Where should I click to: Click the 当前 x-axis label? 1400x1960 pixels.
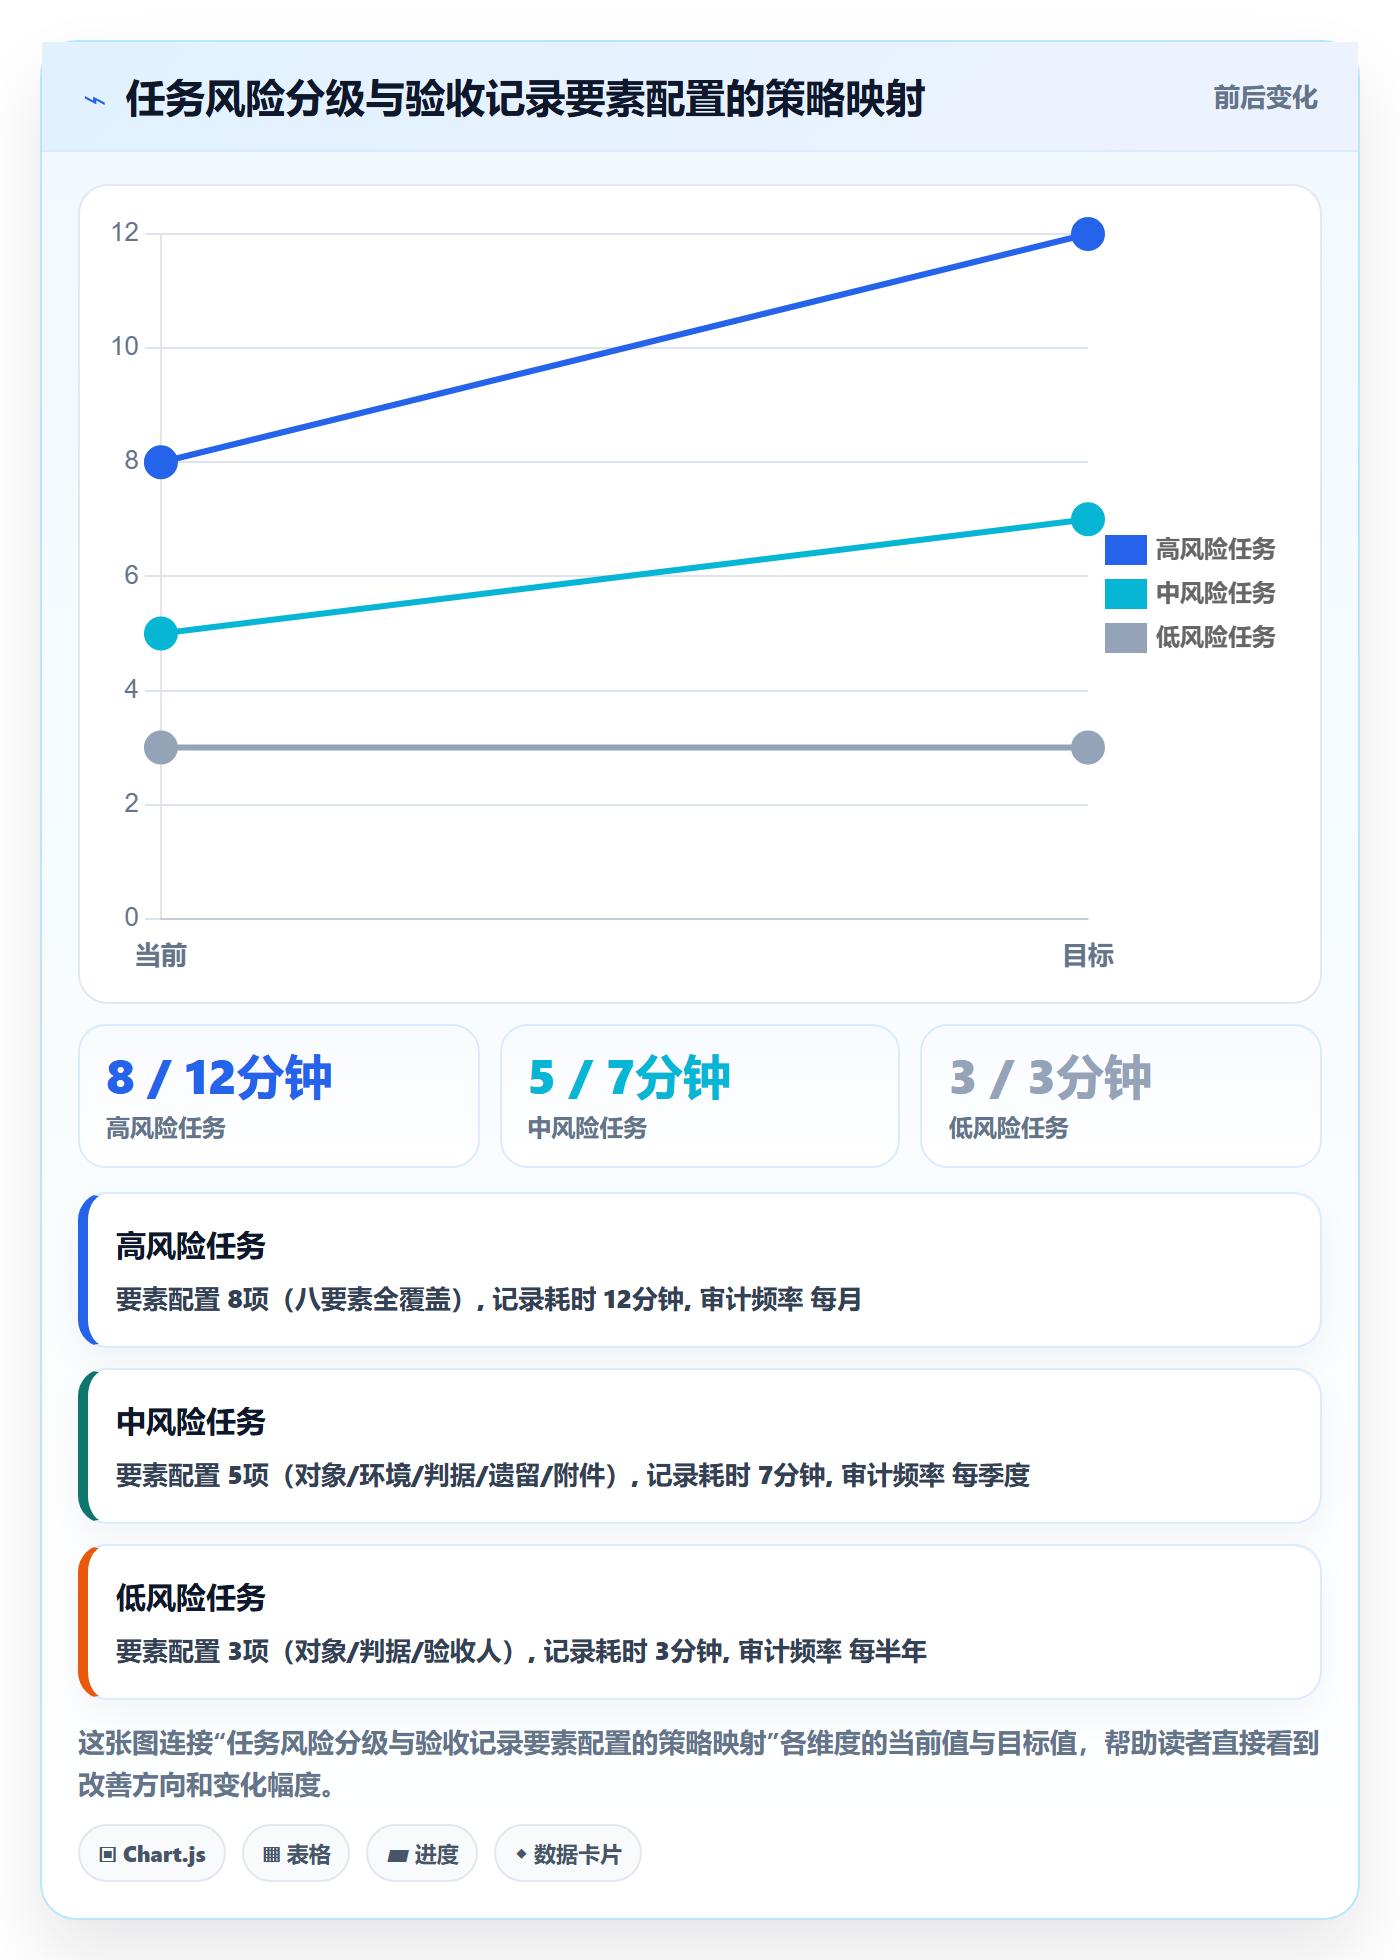coord(161,956)
